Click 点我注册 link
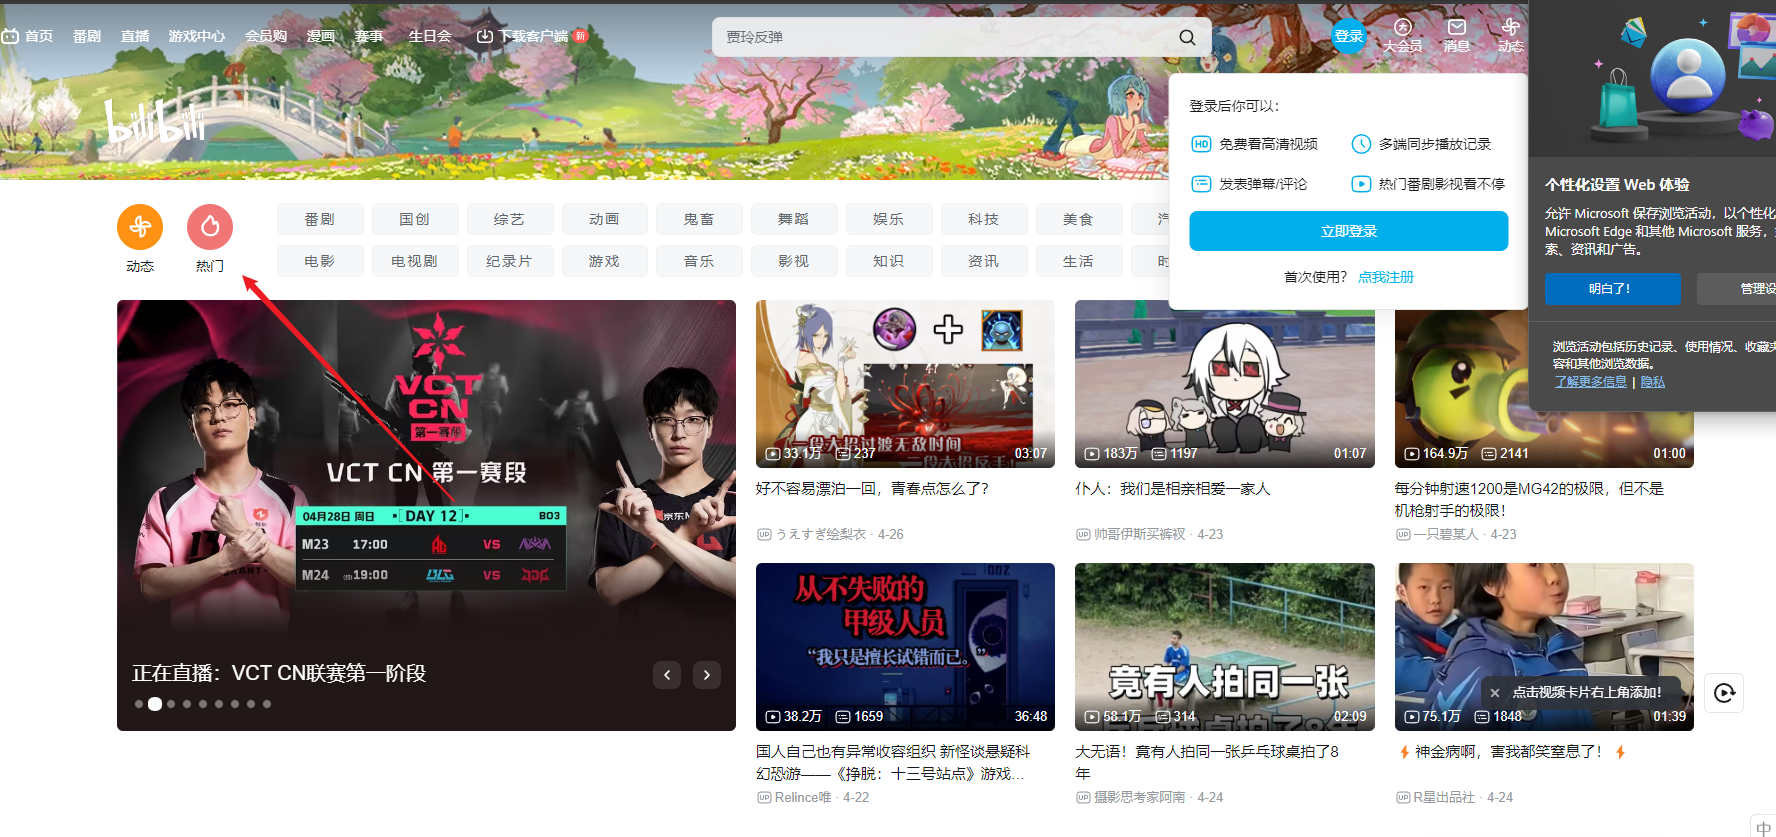 pyautogui.click(x=1386, y=277)
